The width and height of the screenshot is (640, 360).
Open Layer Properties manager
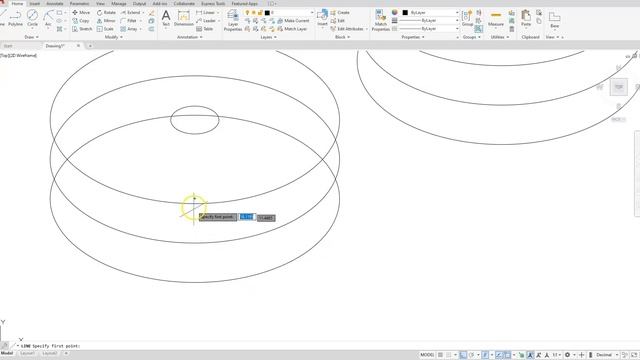233,20
